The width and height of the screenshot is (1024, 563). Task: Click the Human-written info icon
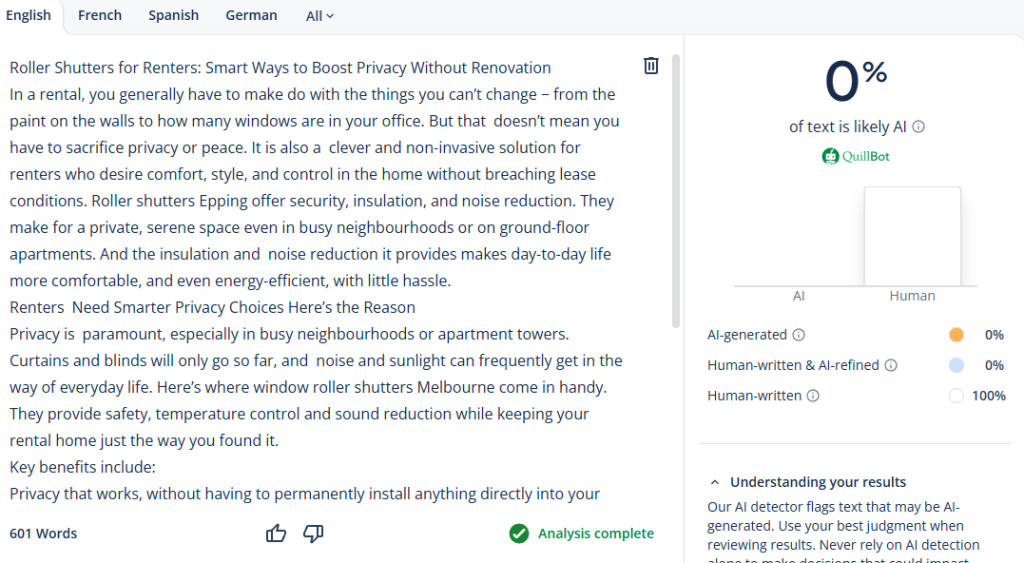tap(813, 396)
